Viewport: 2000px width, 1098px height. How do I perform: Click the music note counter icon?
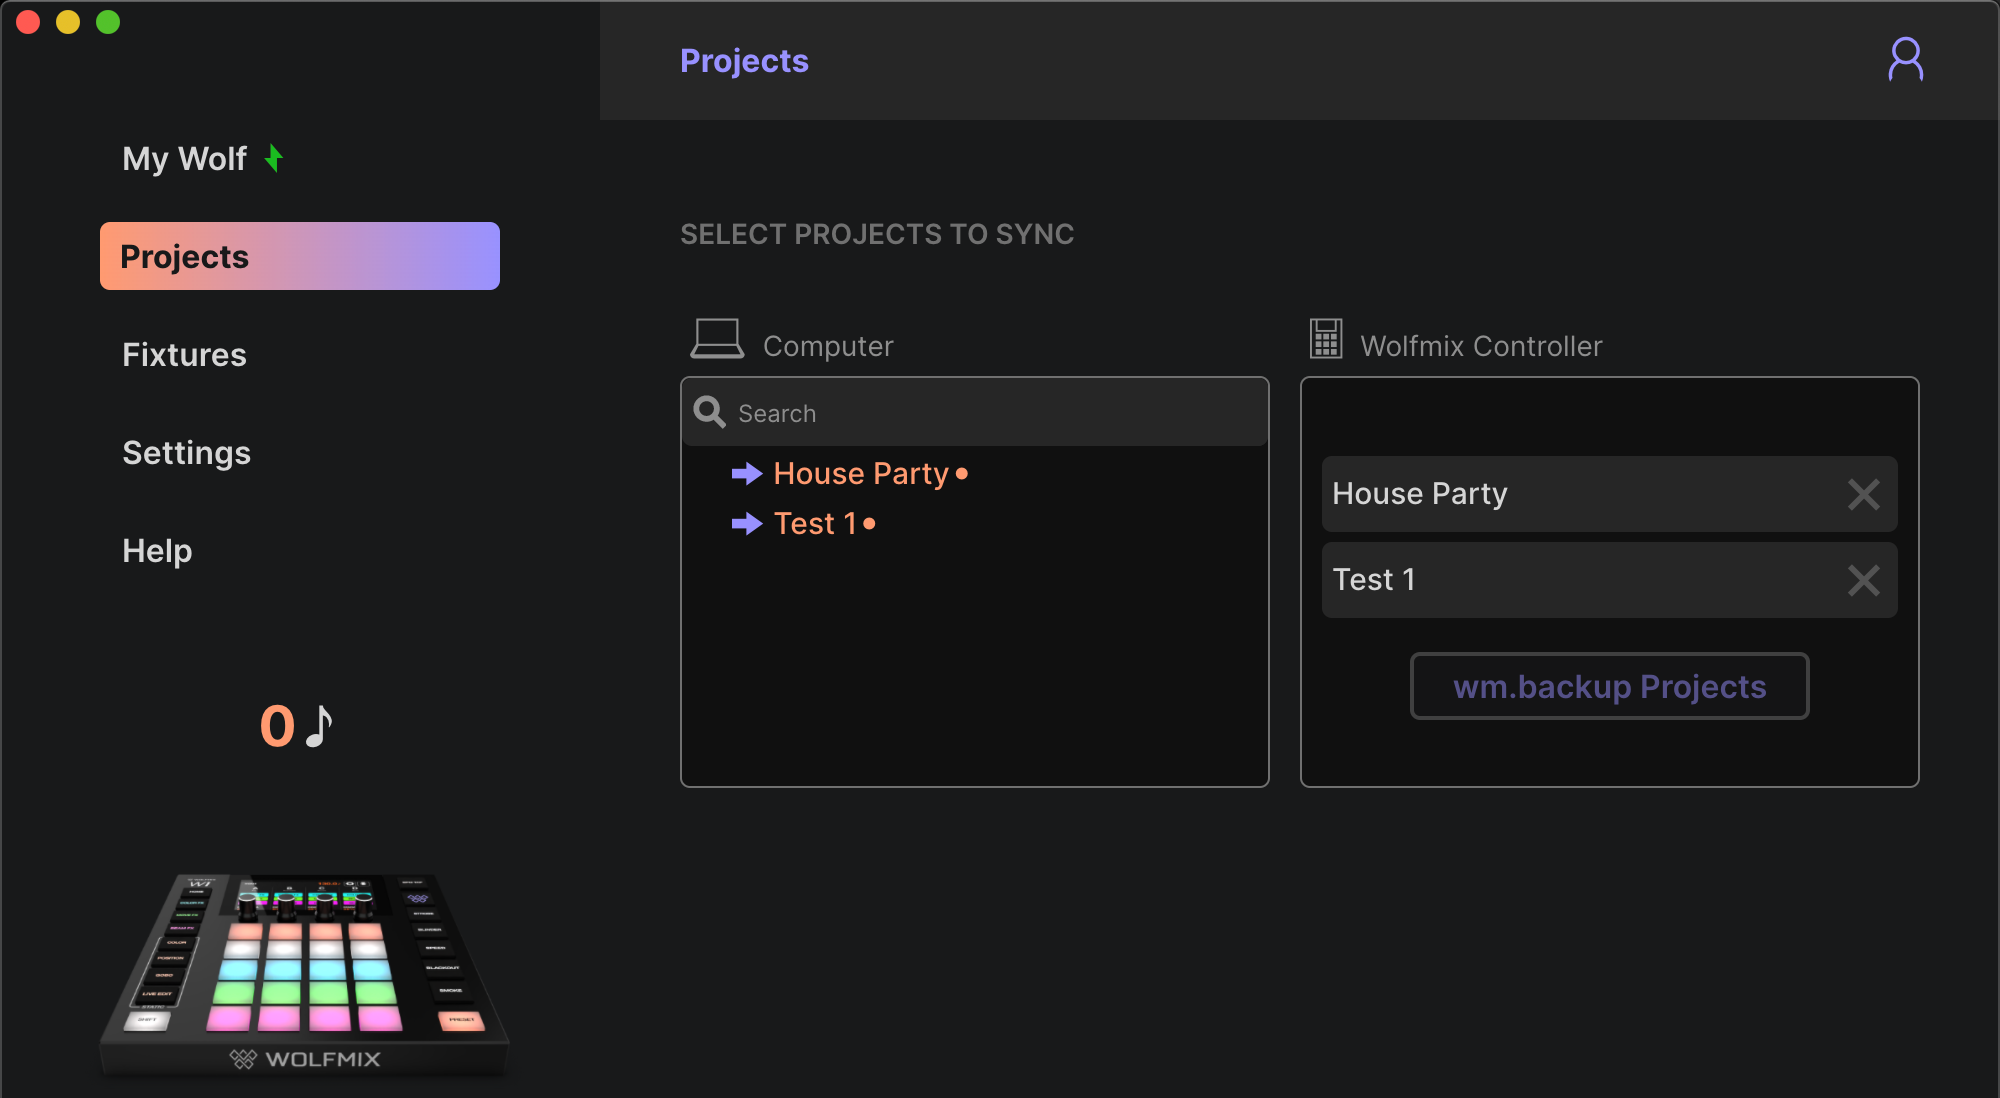[x=319, y=726]
